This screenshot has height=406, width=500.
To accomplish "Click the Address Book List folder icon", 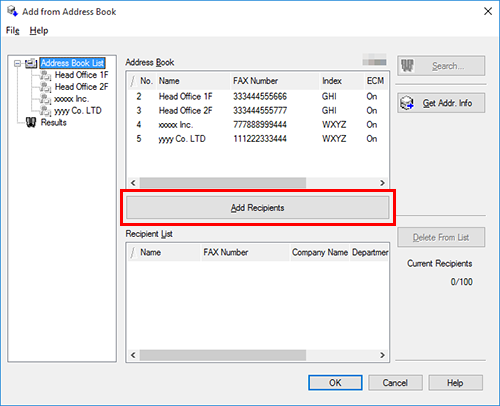I will click(31, 63).
